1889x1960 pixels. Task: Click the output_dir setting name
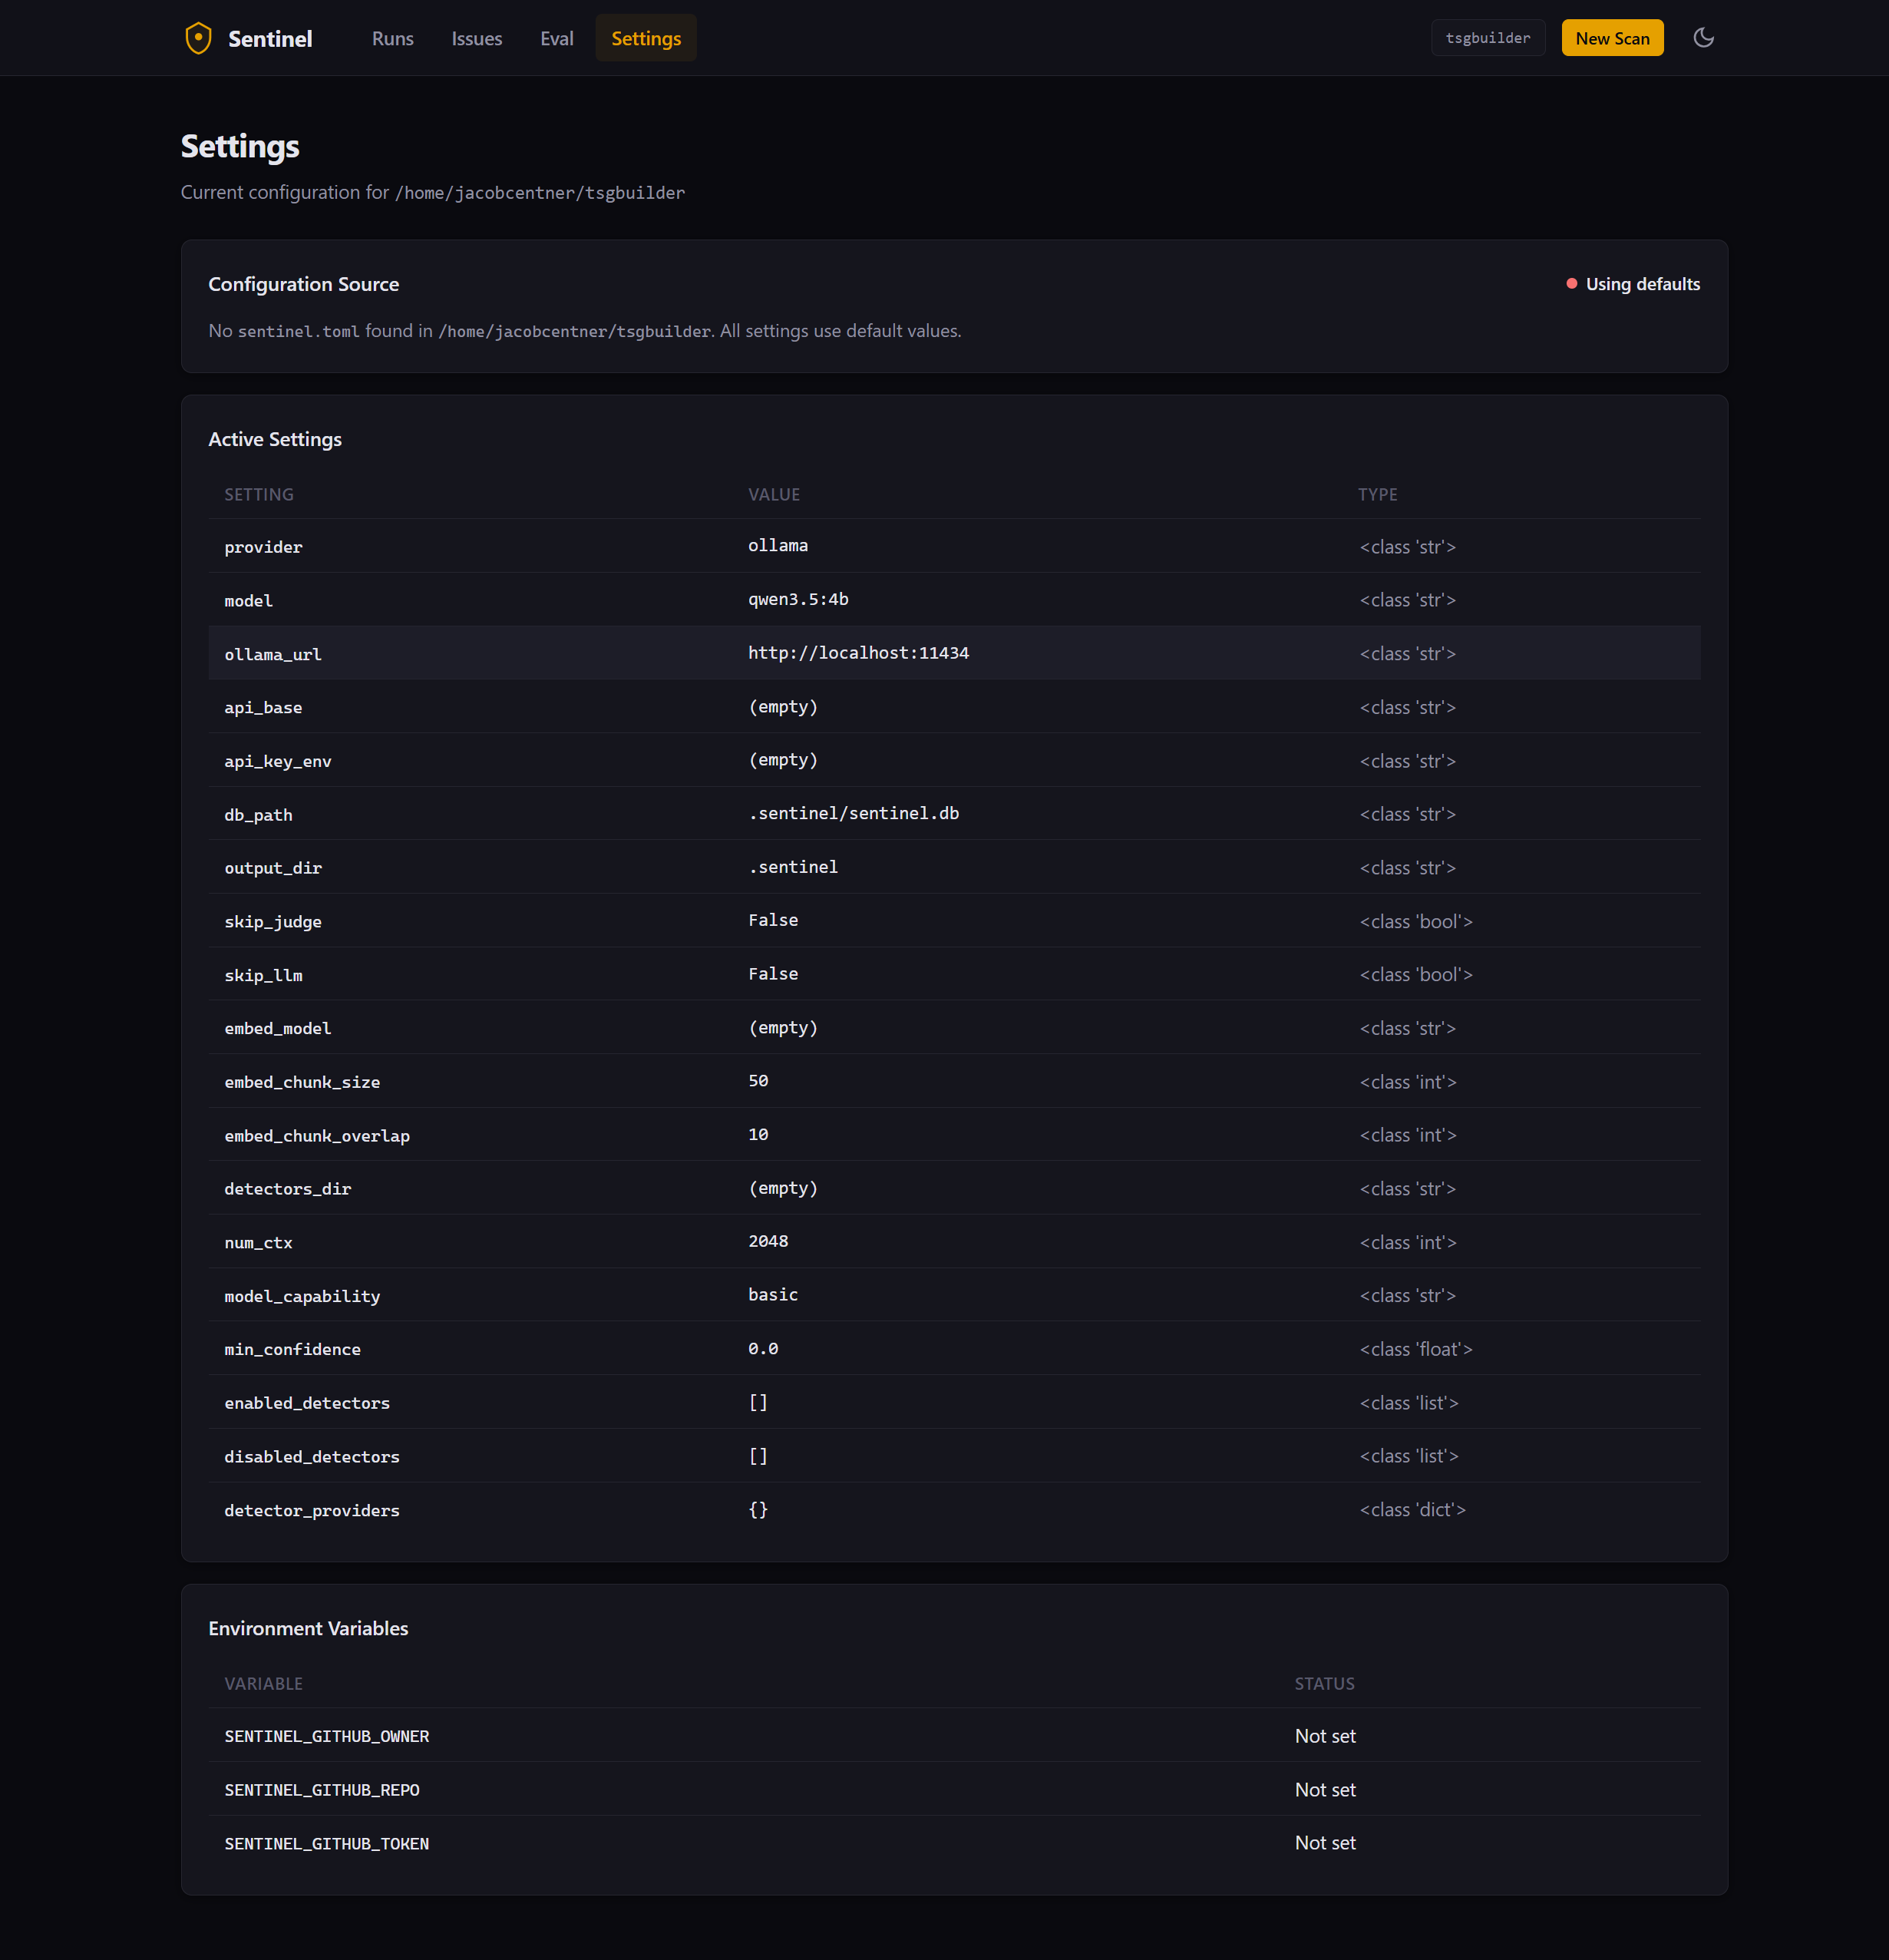pyautogui.click(x=273, y=868)
